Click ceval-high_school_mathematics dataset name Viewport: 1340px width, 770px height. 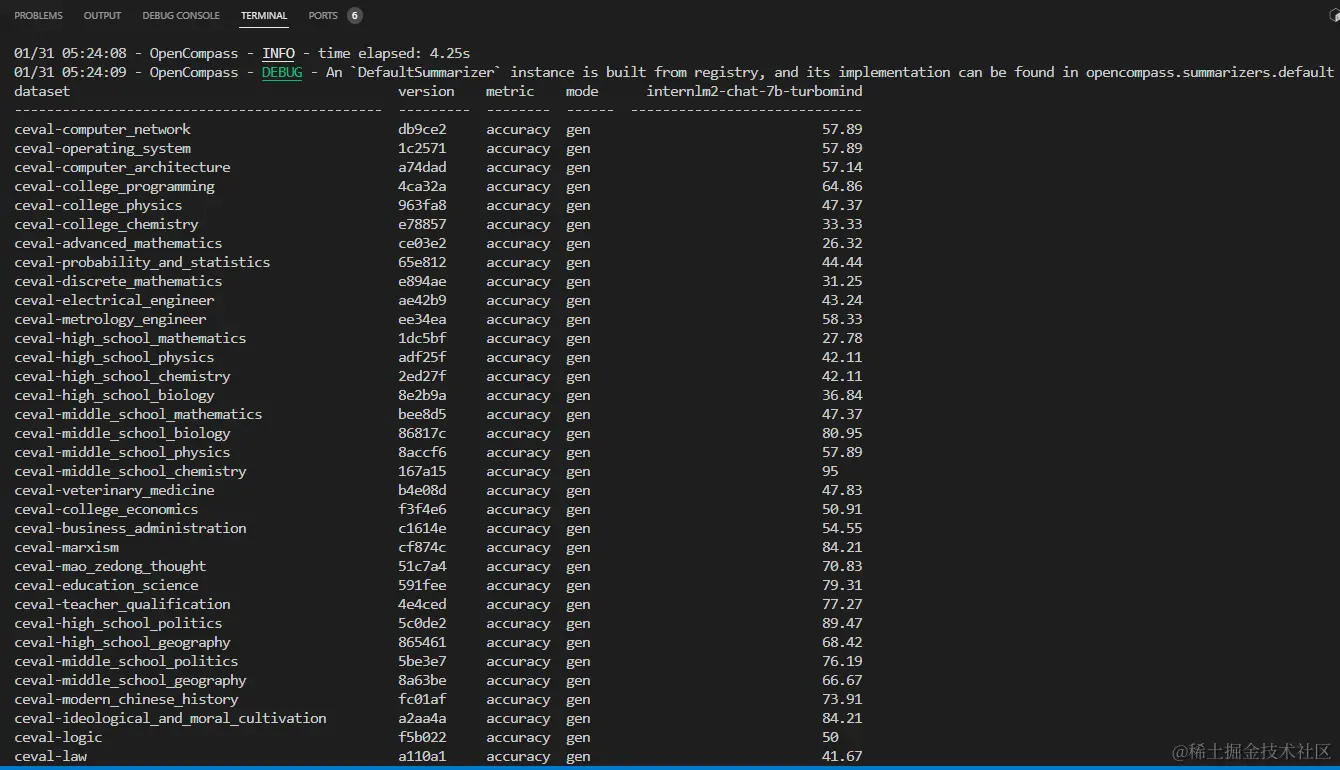130,338
